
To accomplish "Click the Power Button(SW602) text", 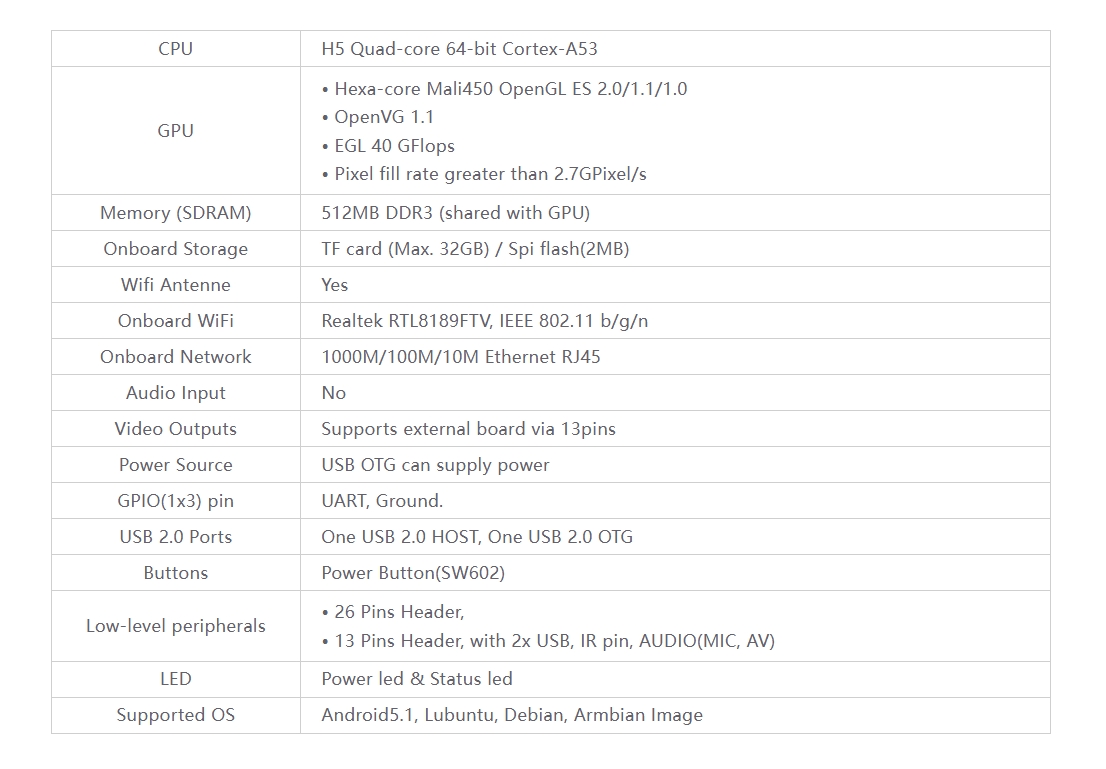I will [x=412, y=572].
